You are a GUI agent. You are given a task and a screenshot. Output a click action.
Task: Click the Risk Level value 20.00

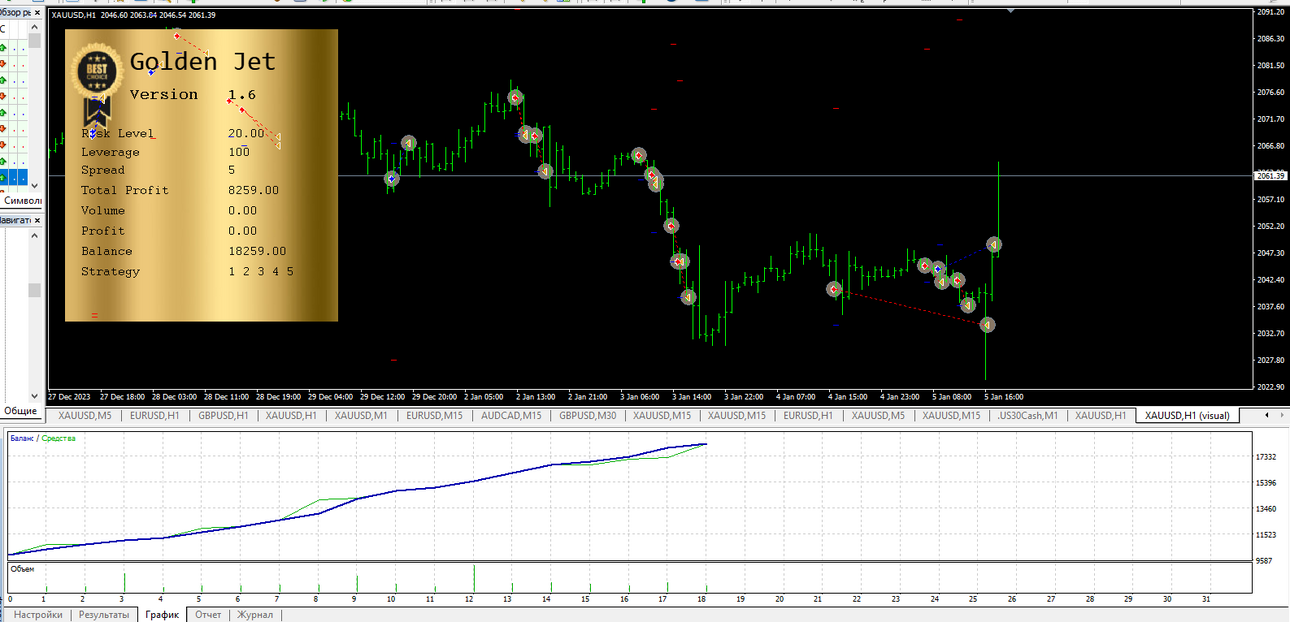click(x=247, y=133)
